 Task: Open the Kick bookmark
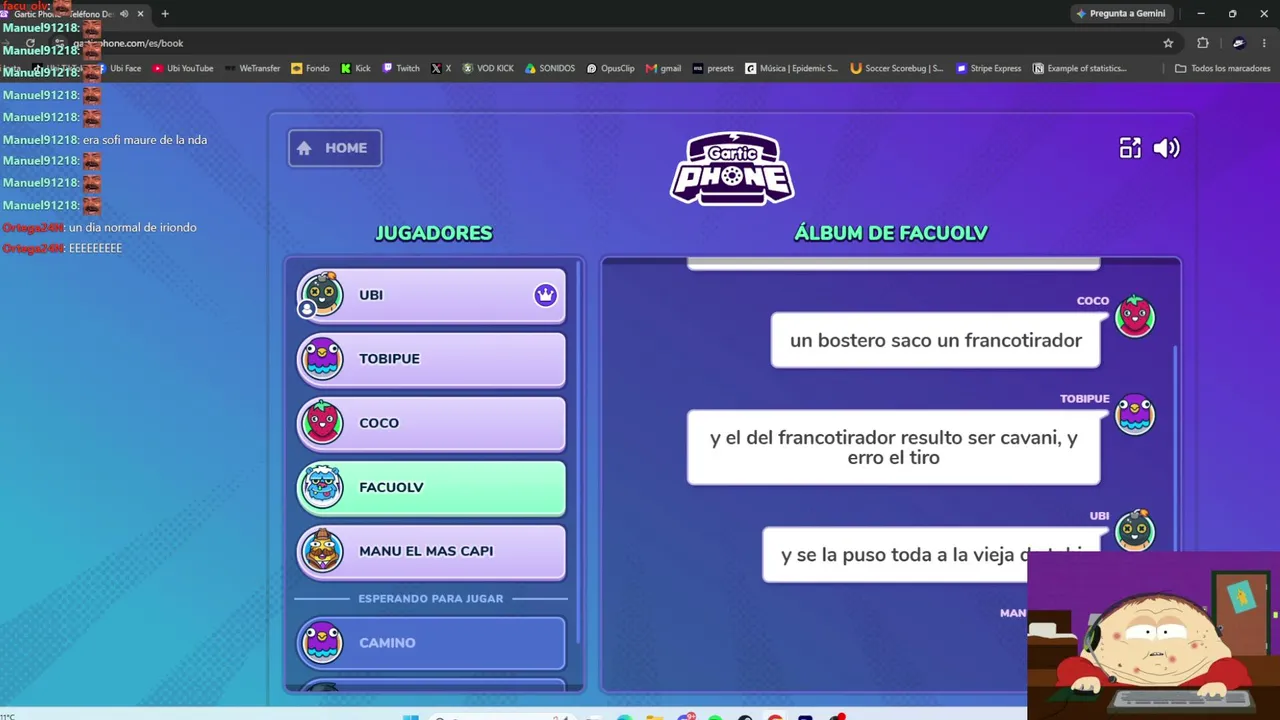[355, 68]
